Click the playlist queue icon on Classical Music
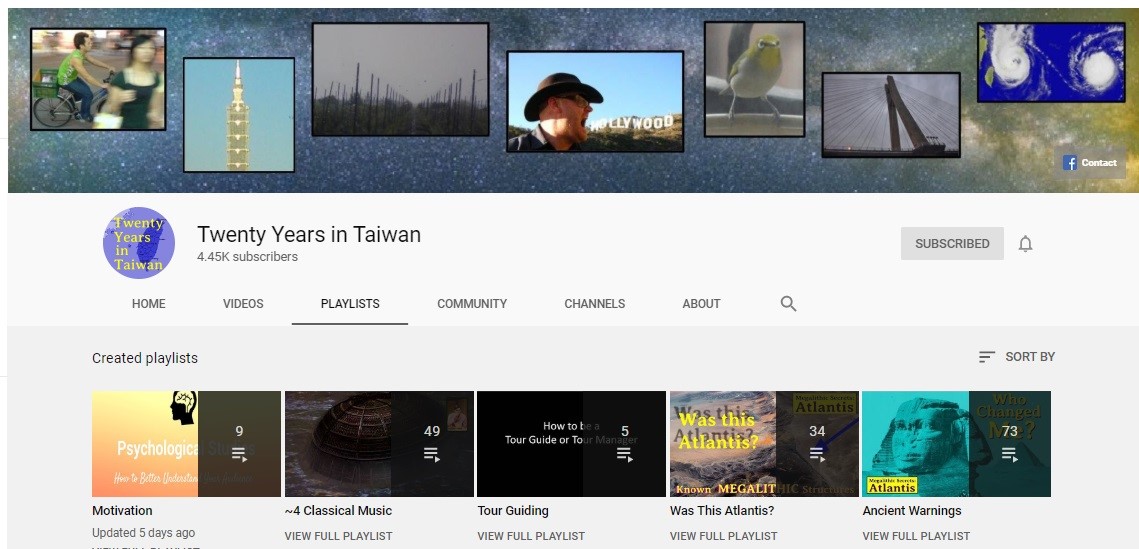The width and height of the screenshot is (1139, 549). coord(431,455)
